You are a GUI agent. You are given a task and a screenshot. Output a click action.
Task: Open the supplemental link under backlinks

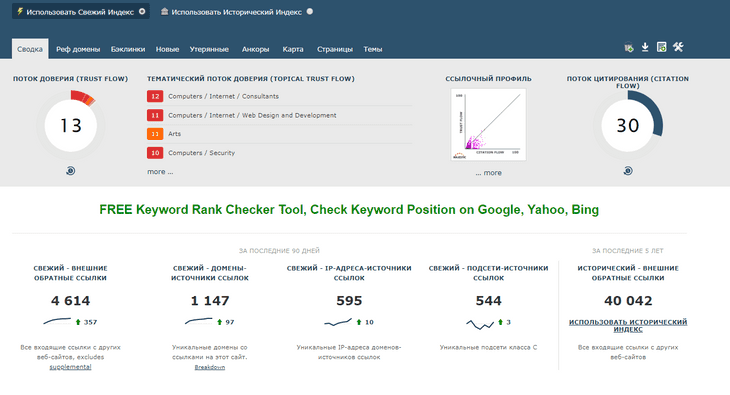click(70, 367)
